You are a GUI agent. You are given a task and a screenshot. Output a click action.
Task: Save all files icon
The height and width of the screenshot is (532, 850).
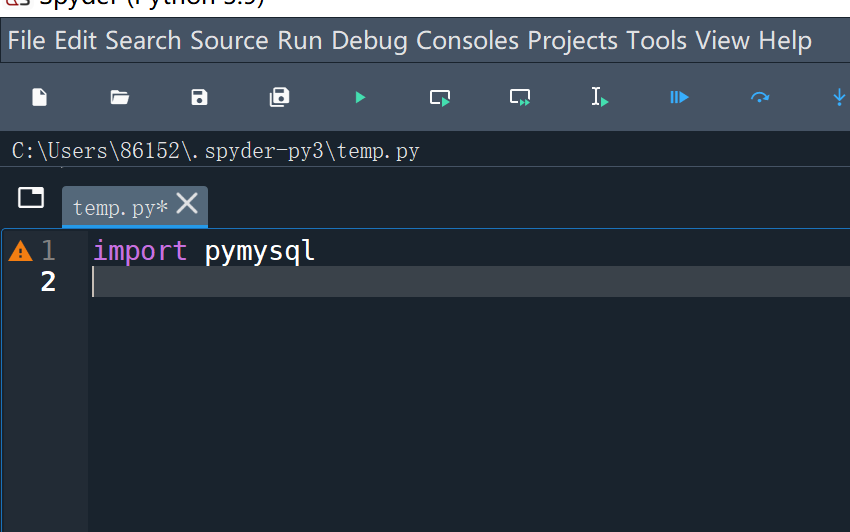(279, 98)
